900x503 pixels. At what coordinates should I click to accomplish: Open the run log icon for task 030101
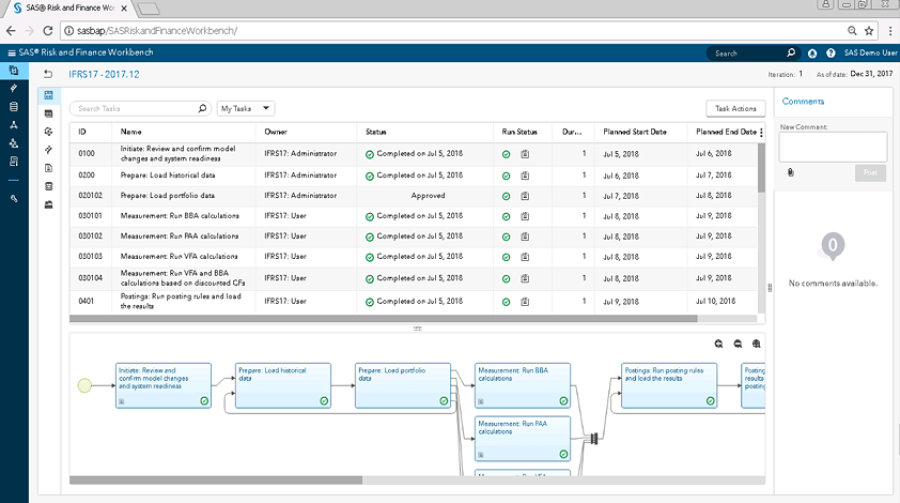click(x=525, y=216)
